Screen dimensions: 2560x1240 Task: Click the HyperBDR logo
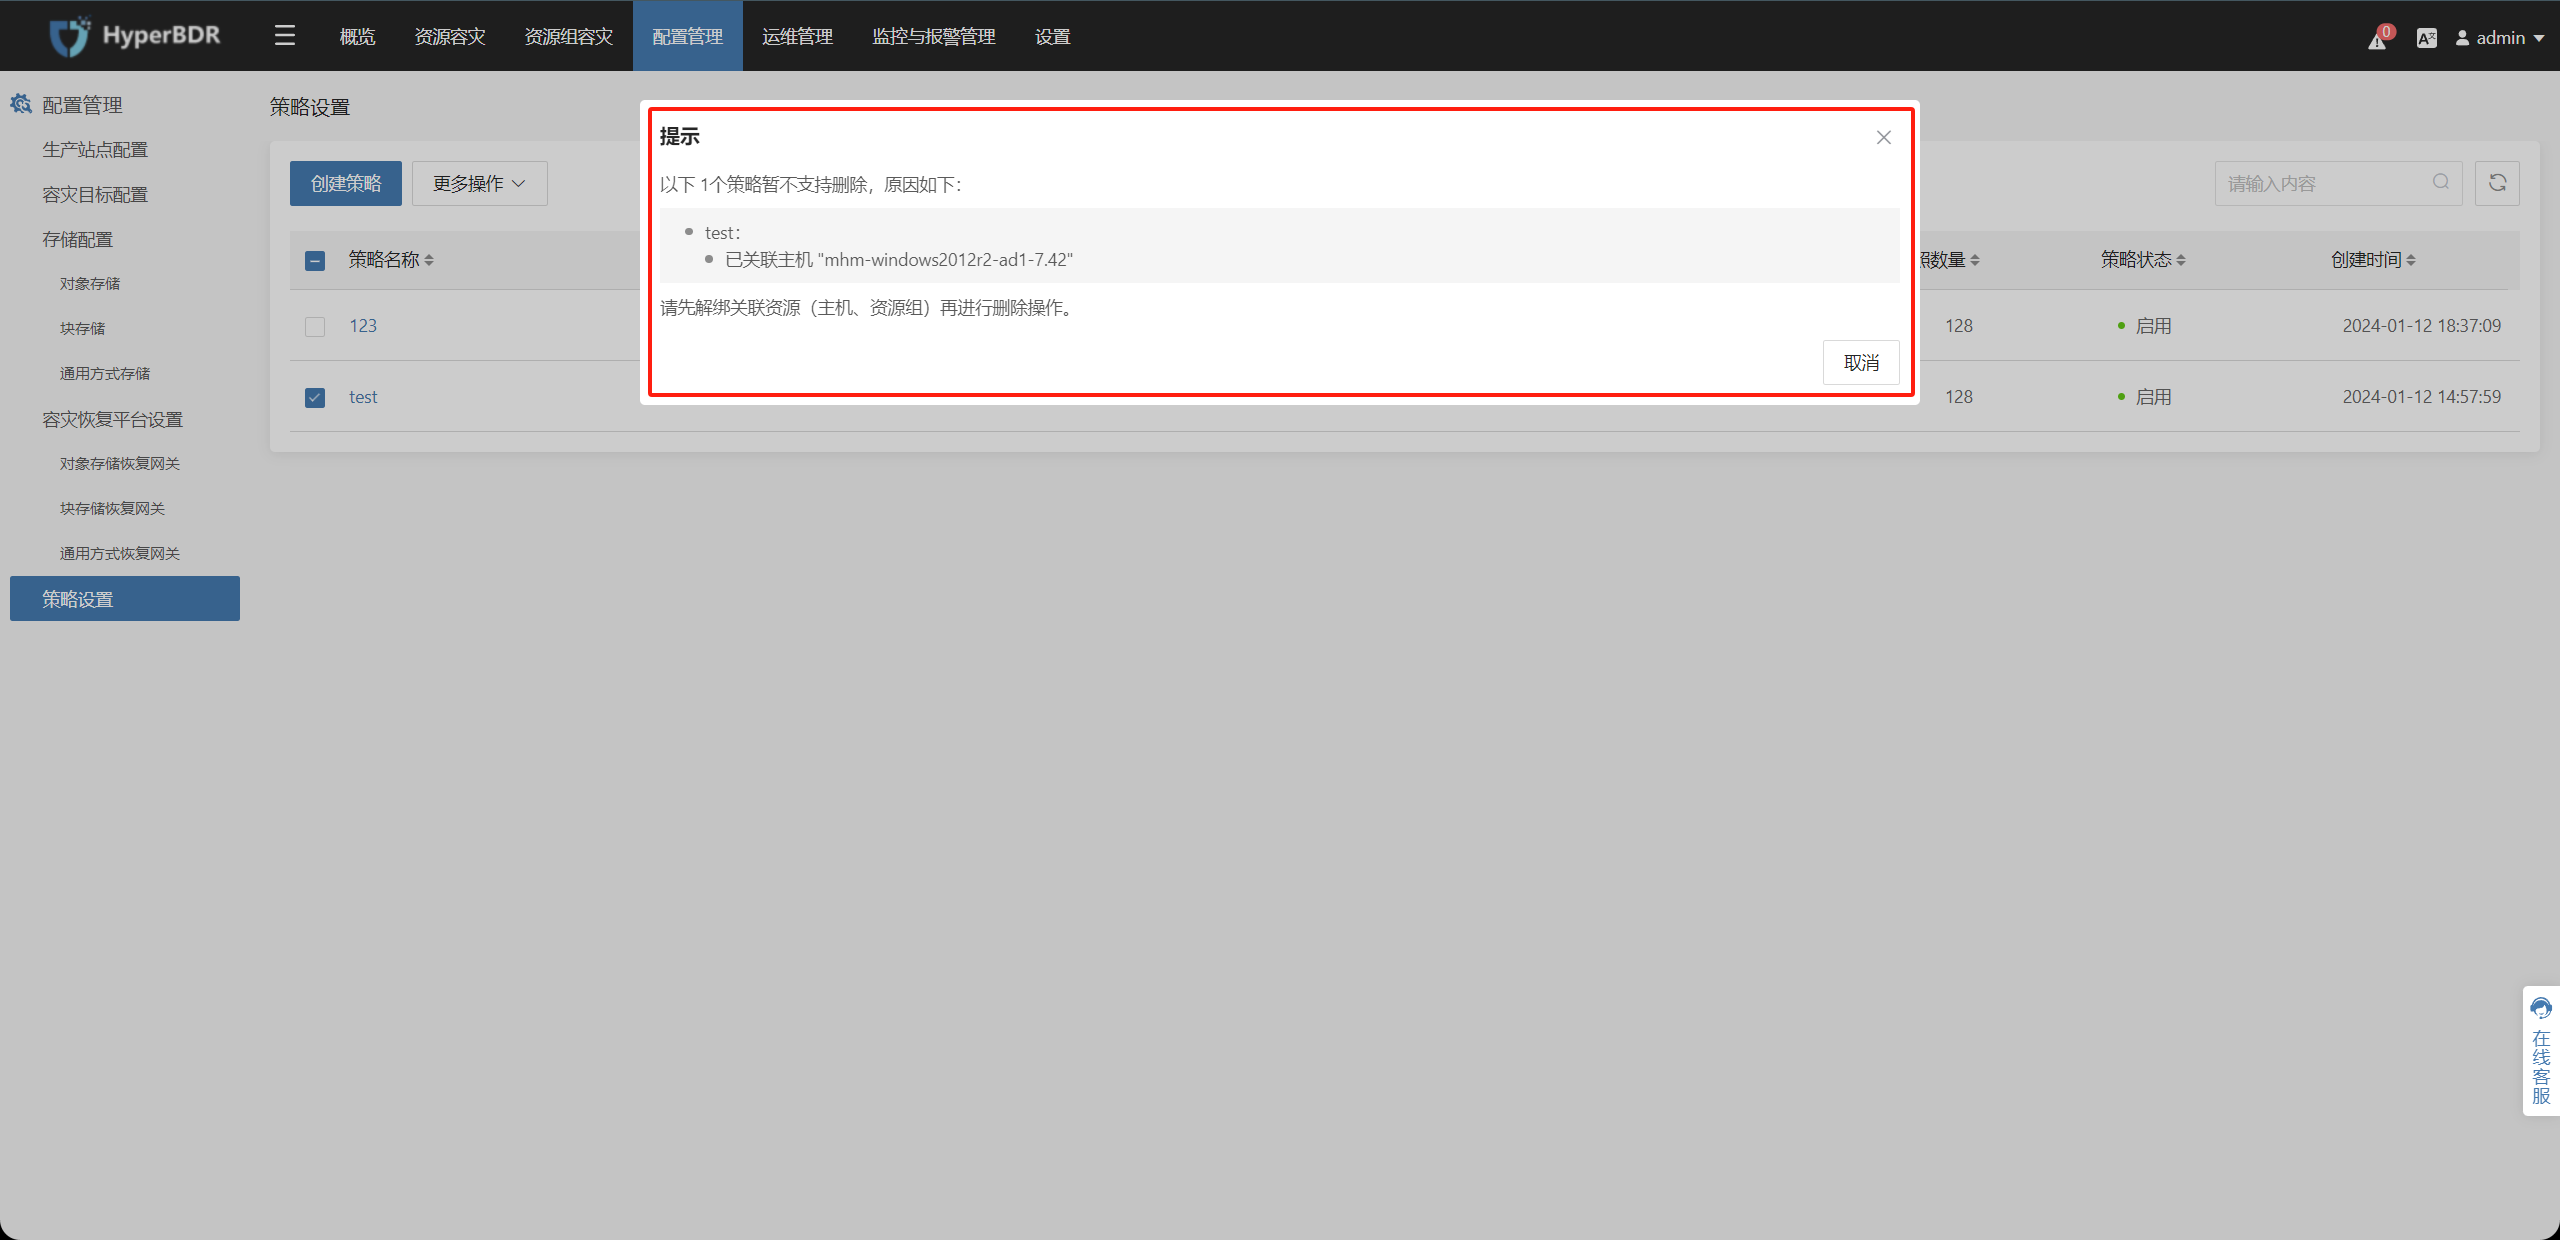(135, 36)
